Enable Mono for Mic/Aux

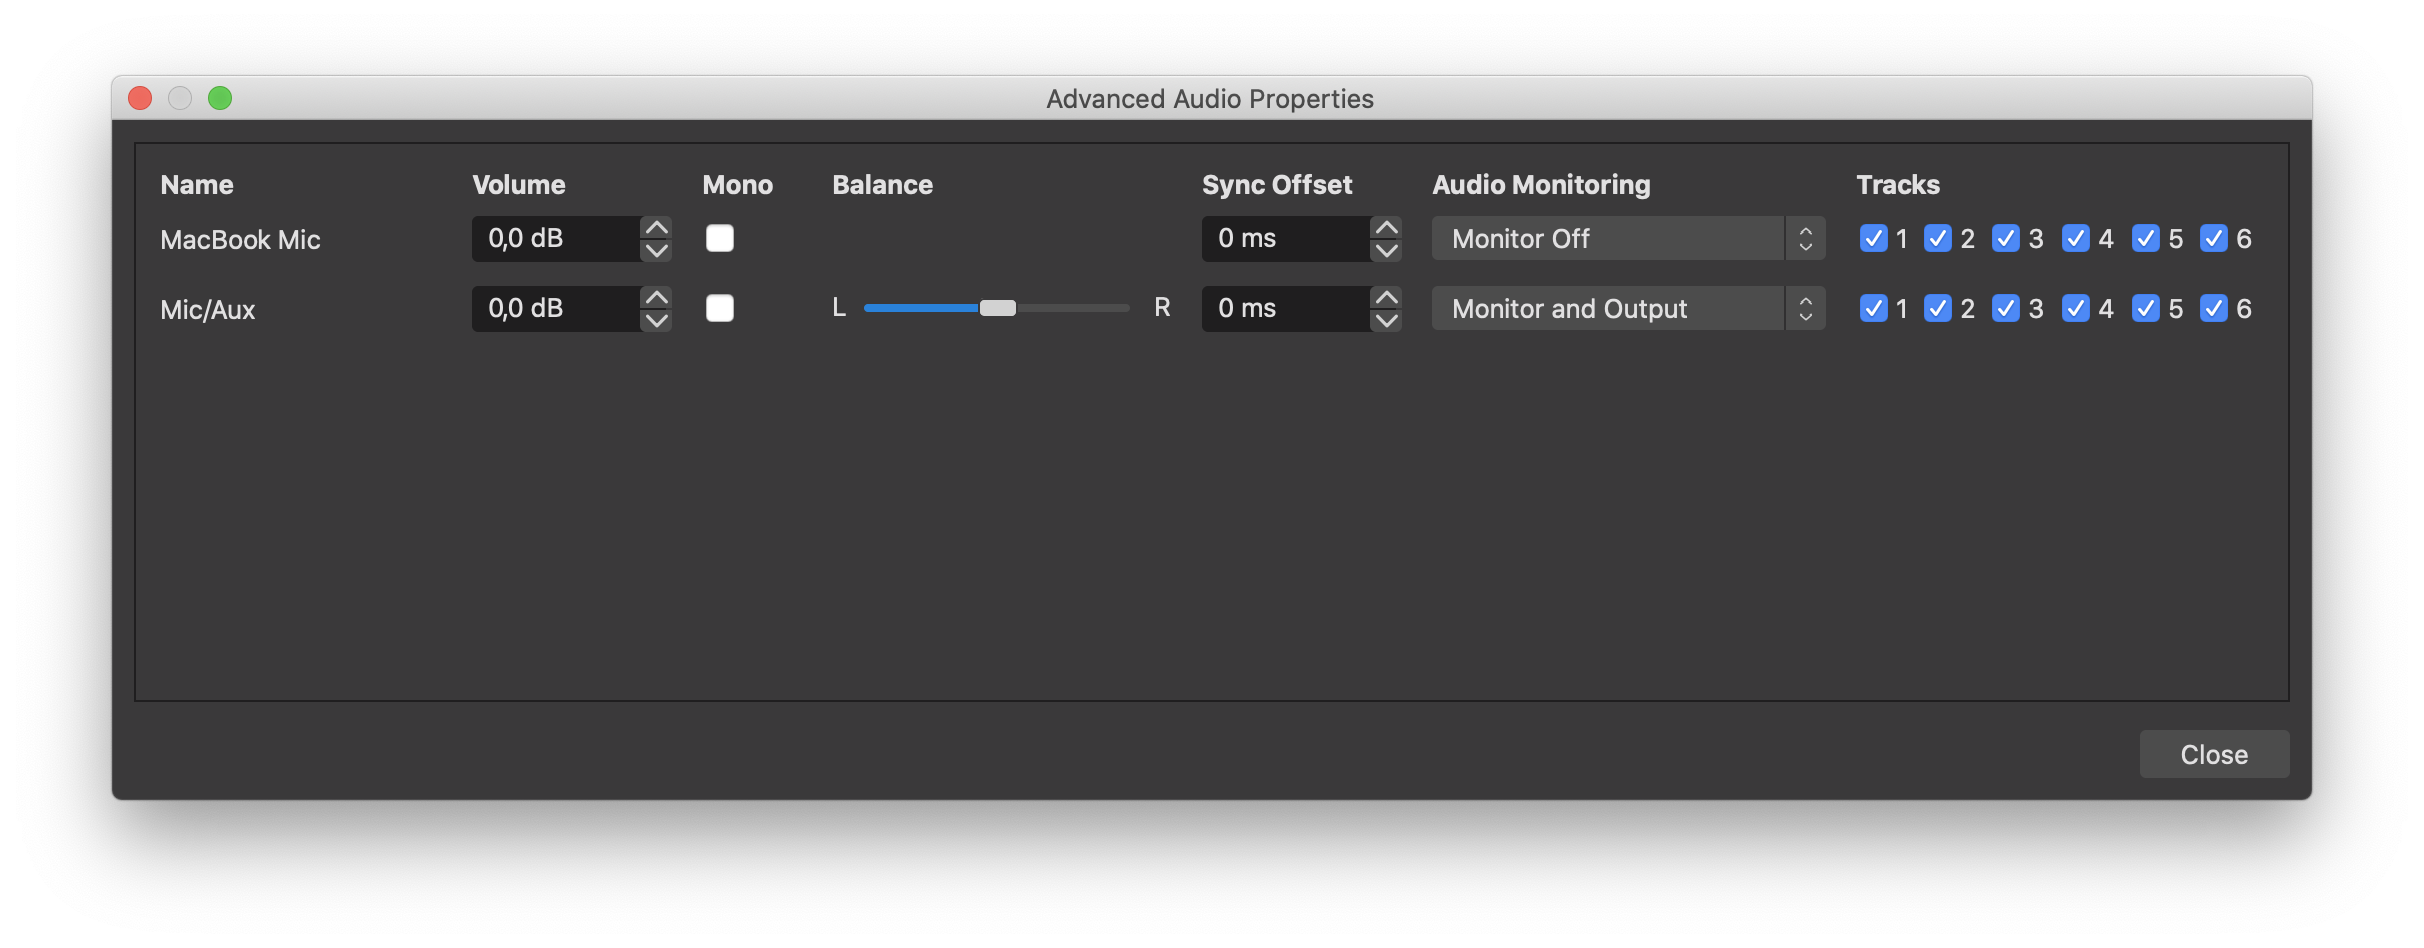720,308
